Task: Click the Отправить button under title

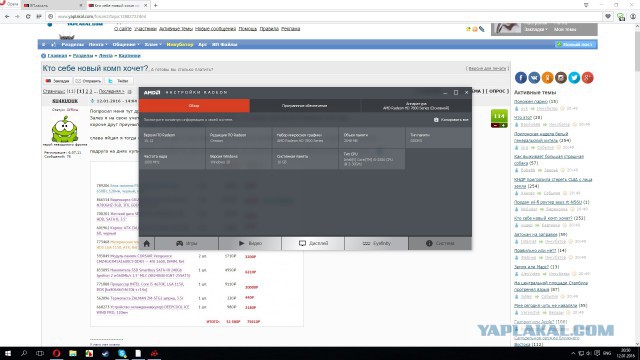Action: [x=88, y=81]
